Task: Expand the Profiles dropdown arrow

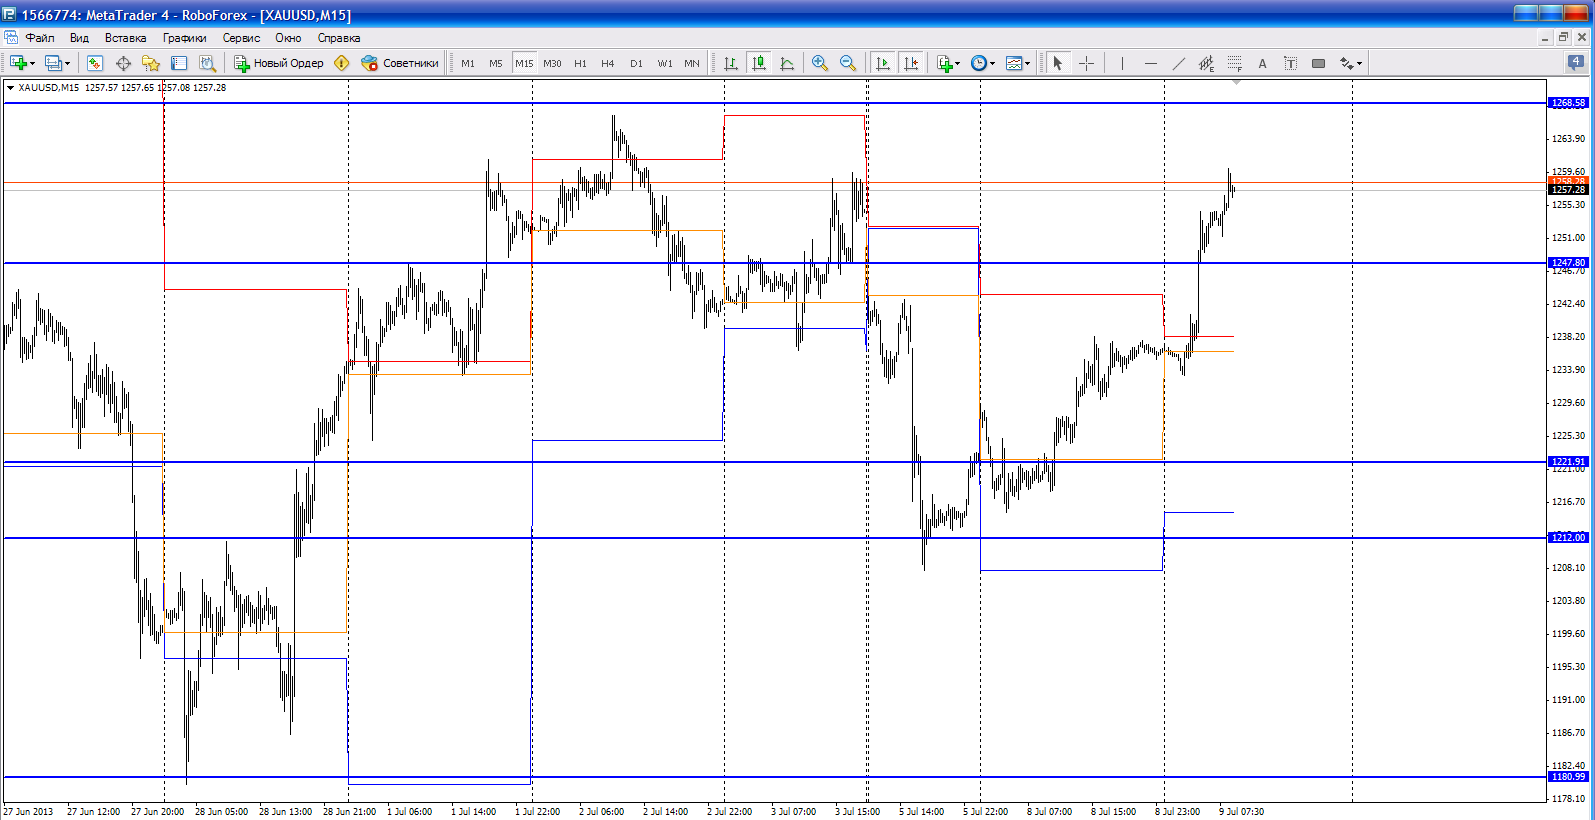Action: (x=67, y=63)
